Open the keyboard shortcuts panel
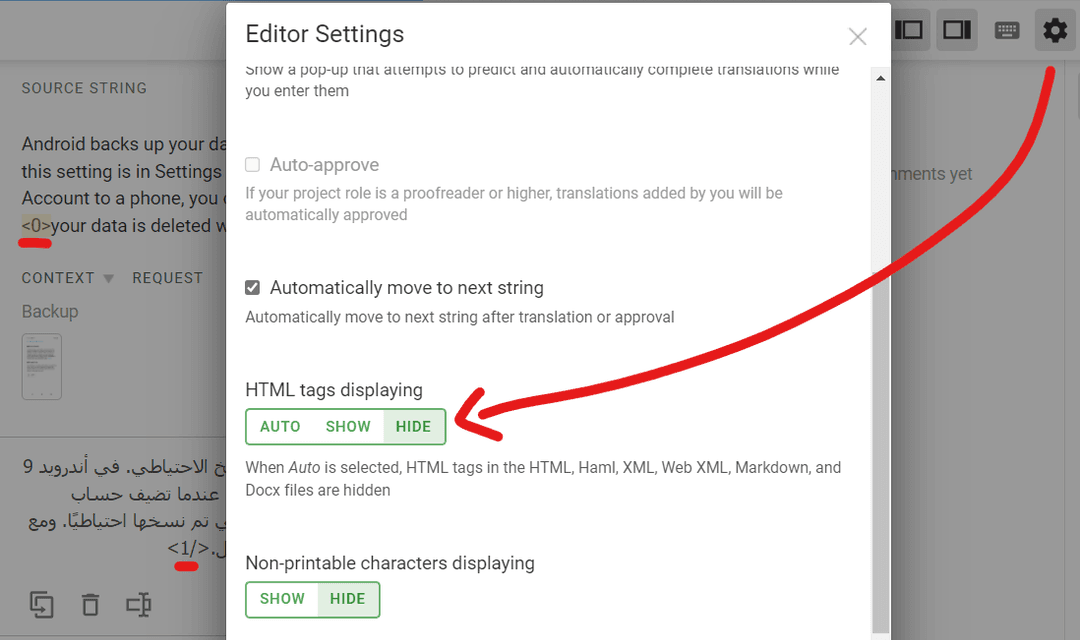The height and width of the screenshot is (640, 1080). tap(1006, 29)
